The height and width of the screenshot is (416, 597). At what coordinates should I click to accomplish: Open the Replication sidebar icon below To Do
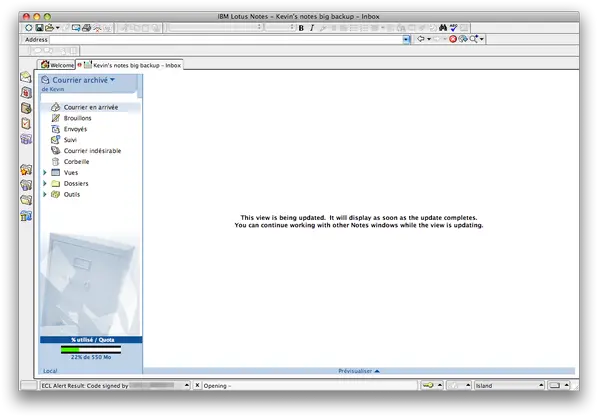[26, 139]
